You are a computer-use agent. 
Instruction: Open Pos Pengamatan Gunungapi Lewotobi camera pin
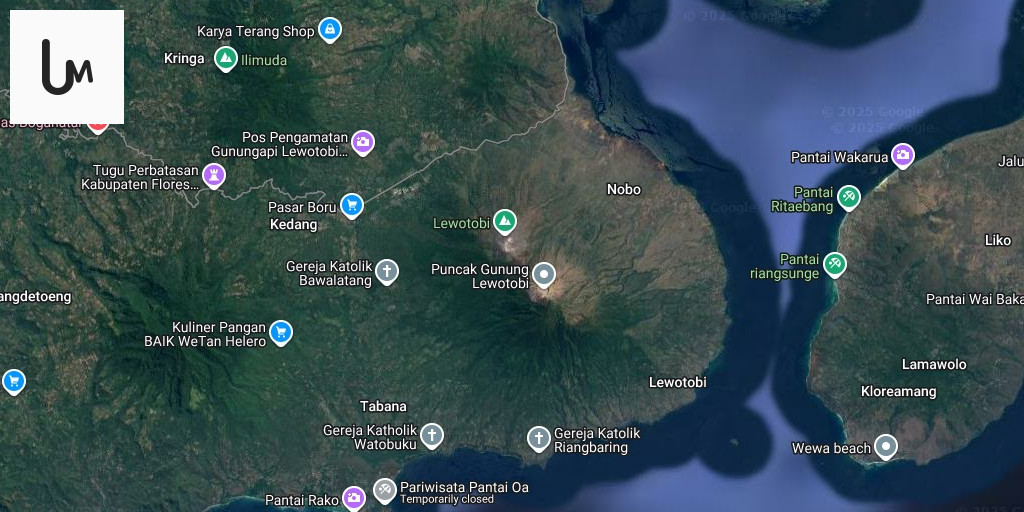tap(363, 143)
